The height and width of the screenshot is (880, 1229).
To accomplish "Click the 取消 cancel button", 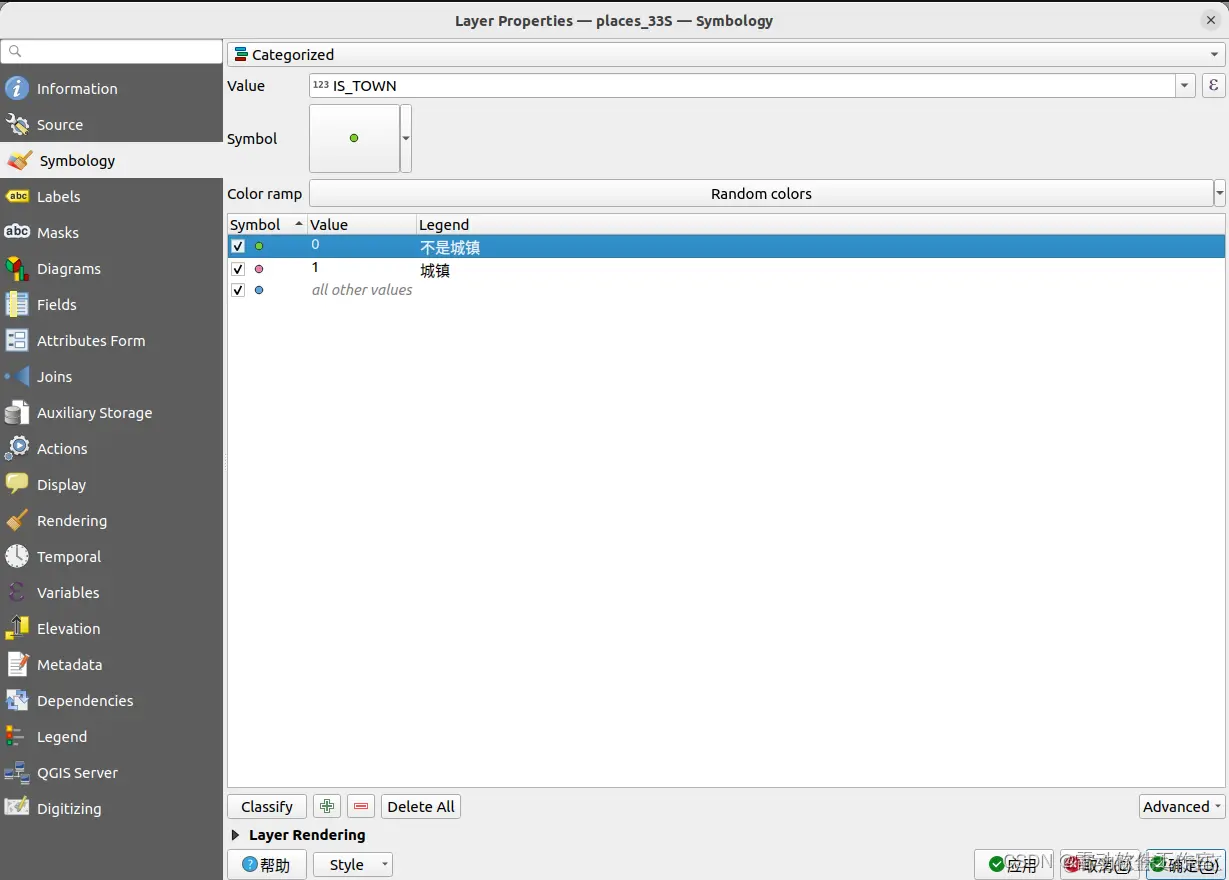I will point(1100,865).
